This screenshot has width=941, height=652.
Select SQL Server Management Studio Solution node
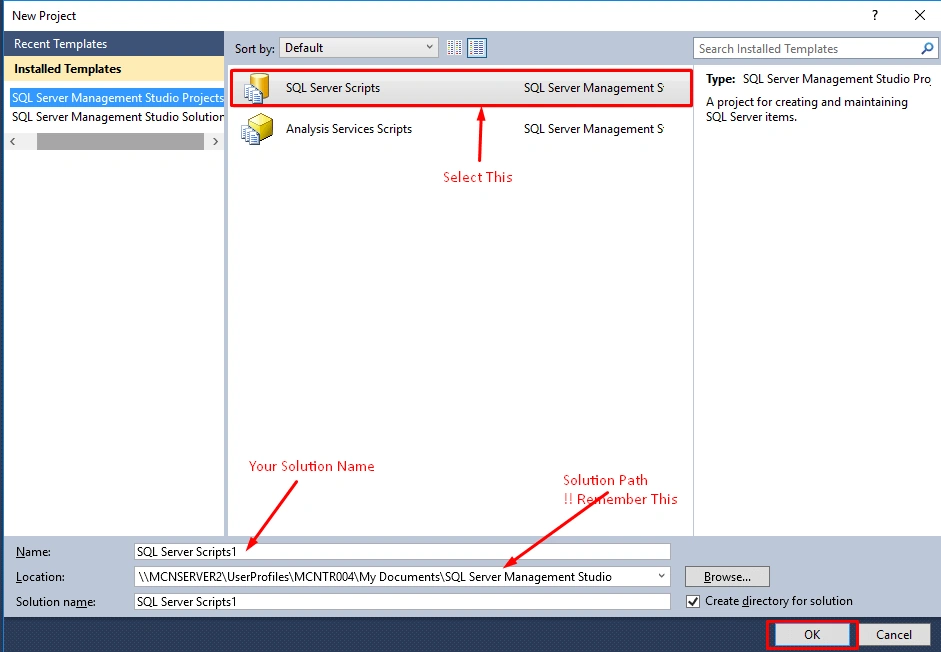[118, 117]
